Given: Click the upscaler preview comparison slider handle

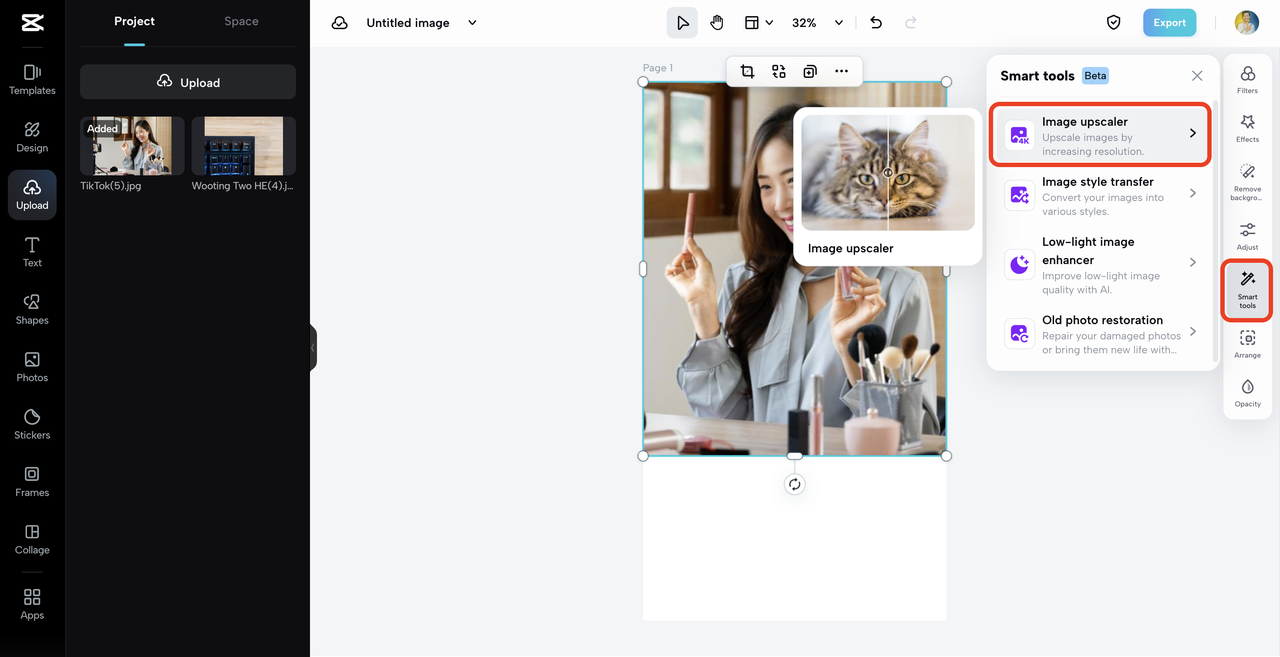Looking at the screenshot, I should (x=888, y=173).
